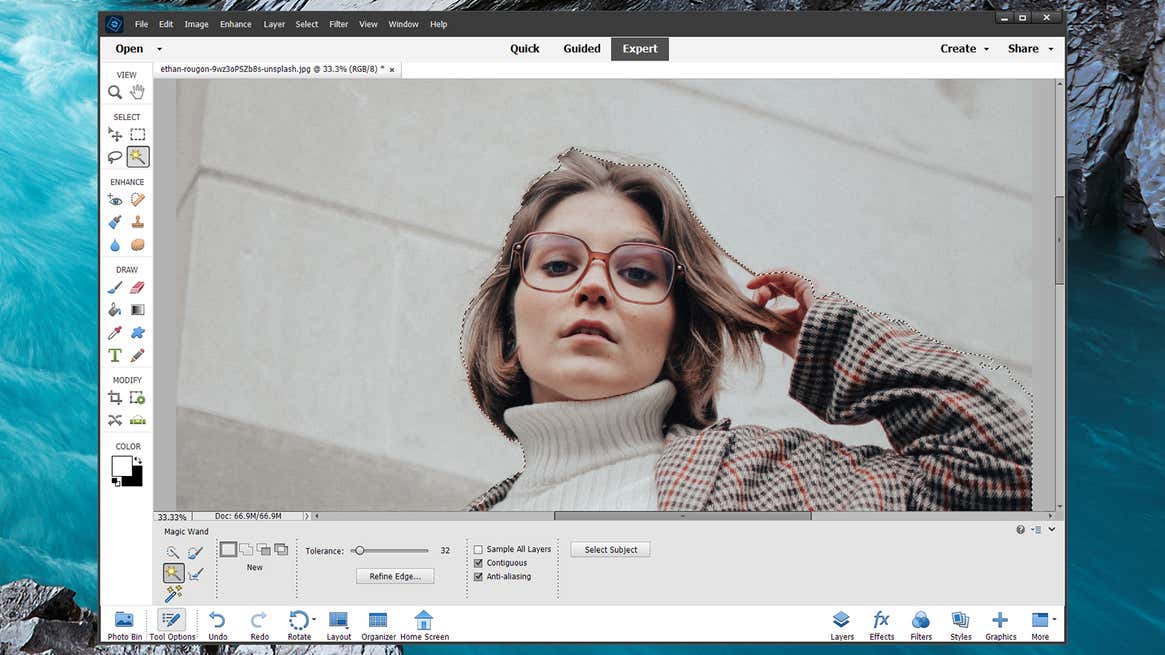Select the Sponge tool

[137, 244]
